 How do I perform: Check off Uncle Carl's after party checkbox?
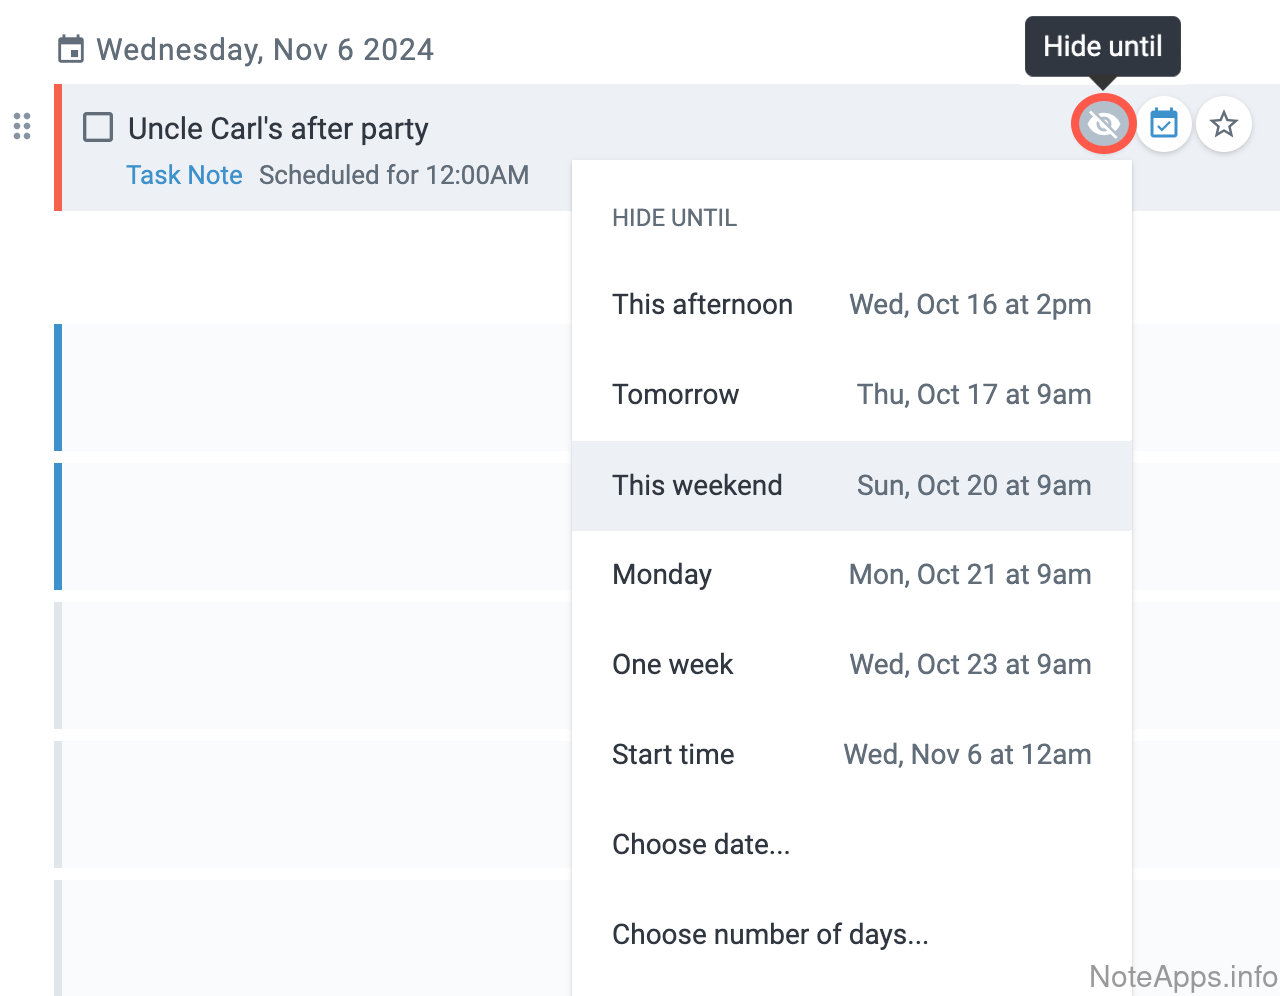click(98, 128)
